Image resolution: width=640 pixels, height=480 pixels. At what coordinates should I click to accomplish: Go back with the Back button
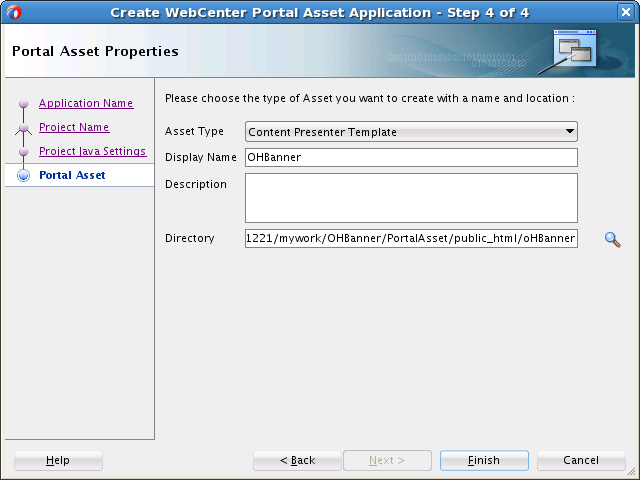pos(297,460)
